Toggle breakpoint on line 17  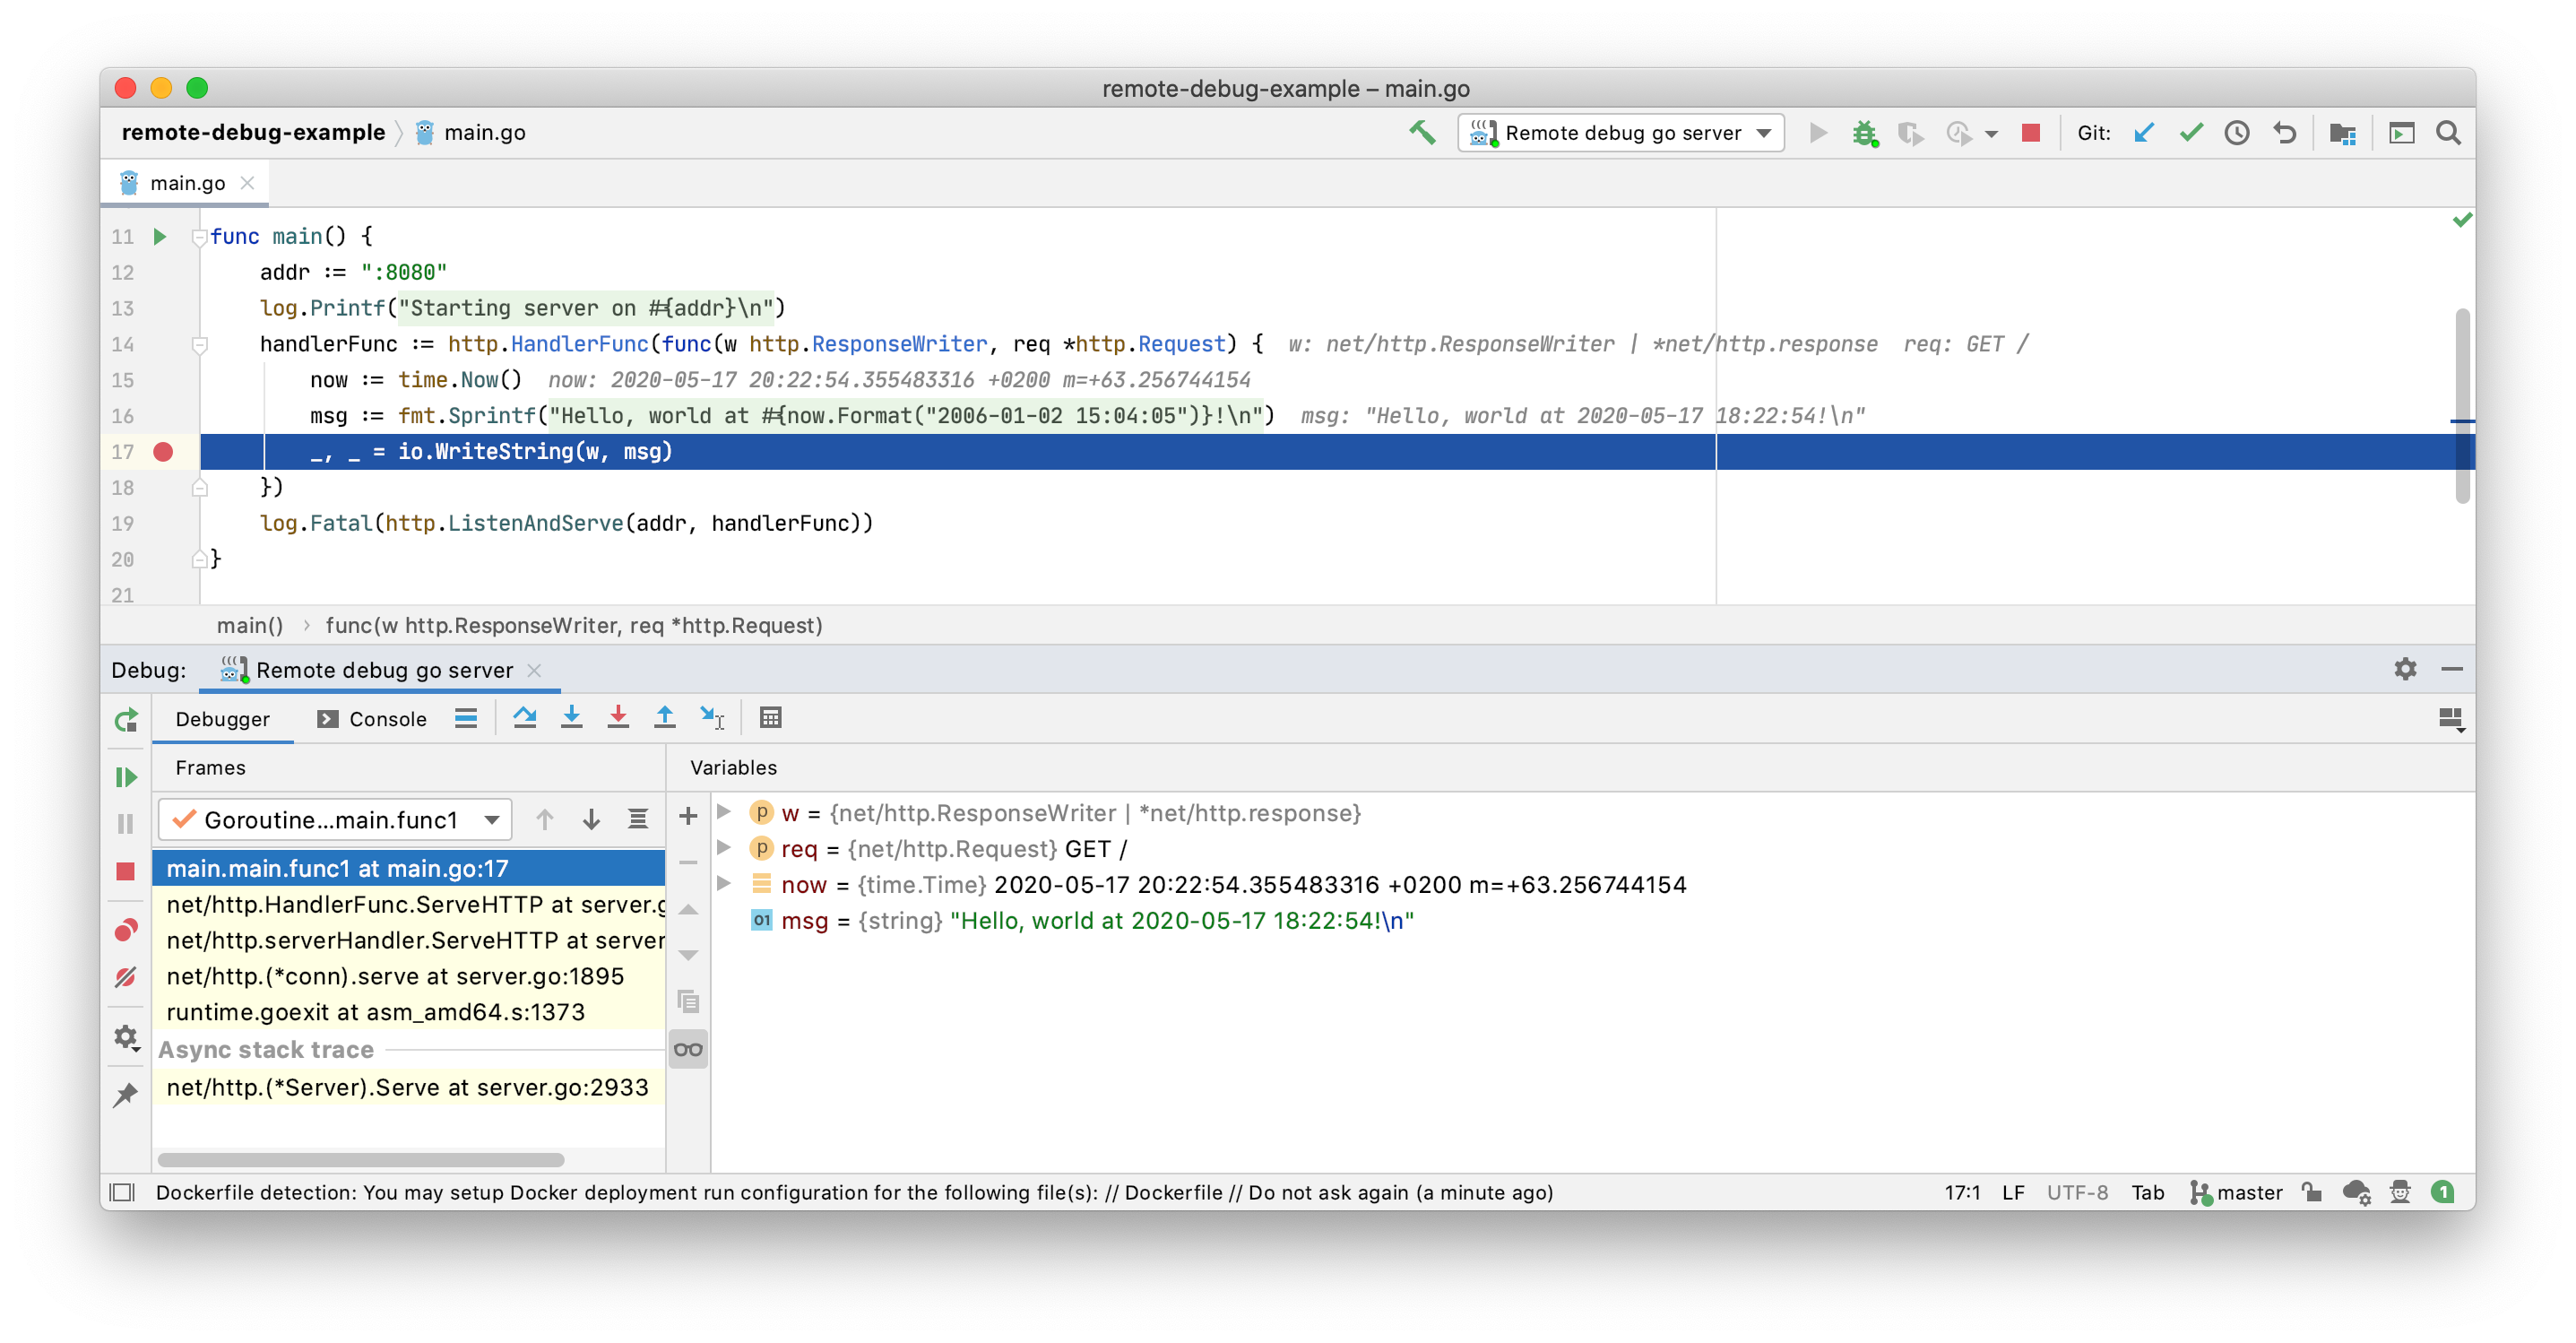(163, 452)
